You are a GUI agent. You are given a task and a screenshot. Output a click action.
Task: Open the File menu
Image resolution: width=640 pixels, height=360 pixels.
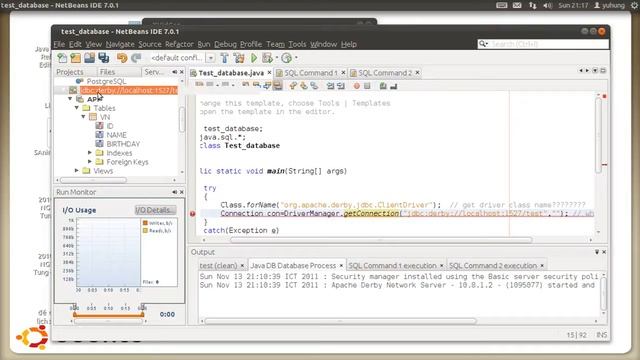[59, 44]
